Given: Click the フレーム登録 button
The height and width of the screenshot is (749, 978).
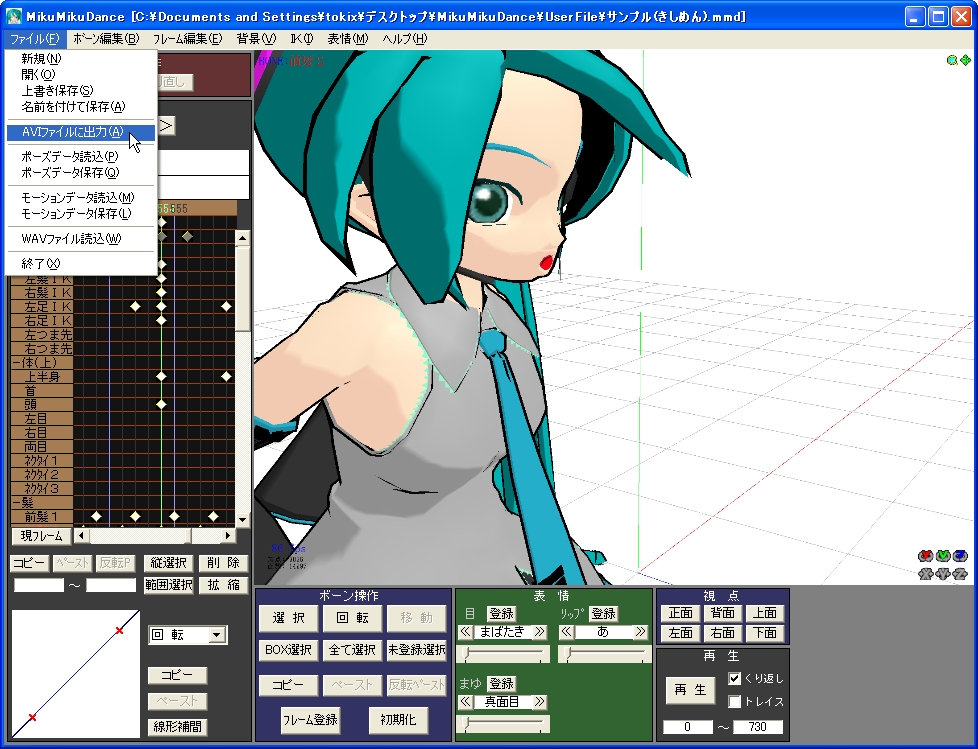Looking at the screenshot, I should (310, 720).
